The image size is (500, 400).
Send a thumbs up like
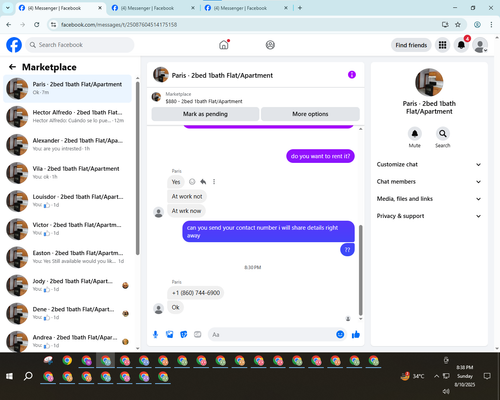pos(356,334)
